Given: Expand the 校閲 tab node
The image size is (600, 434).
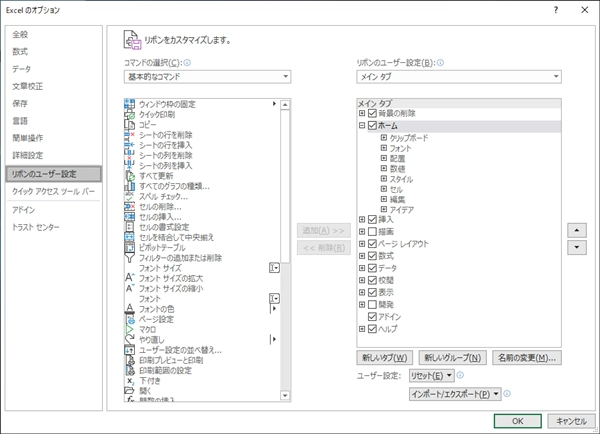Looking at the screenshot, I should 362,280.
